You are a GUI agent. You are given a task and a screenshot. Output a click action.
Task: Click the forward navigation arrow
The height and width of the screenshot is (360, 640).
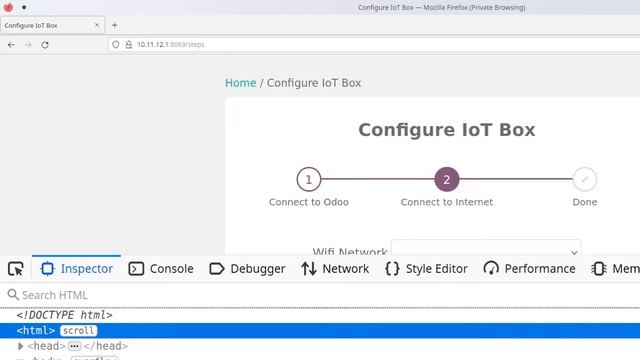point(28,44)
